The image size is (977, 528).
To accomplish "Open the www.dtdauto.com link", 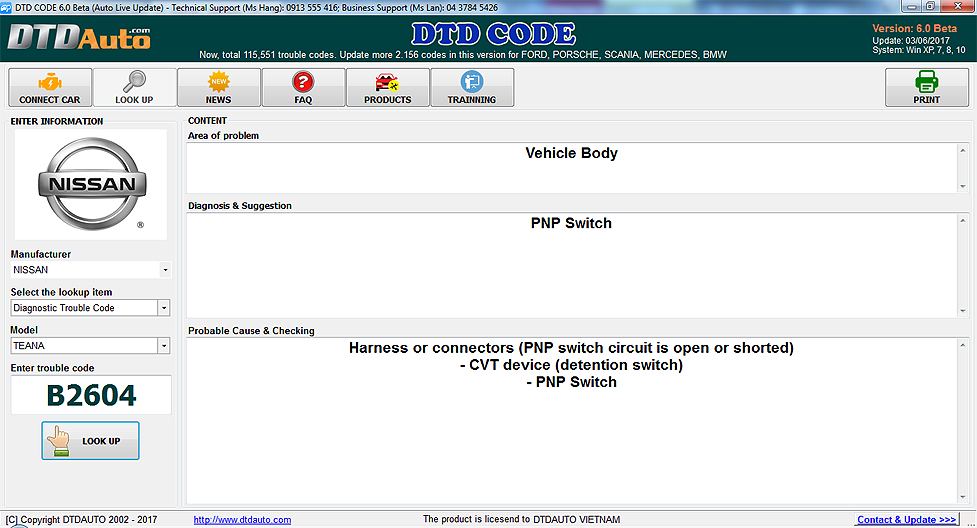I will (242, 520).
